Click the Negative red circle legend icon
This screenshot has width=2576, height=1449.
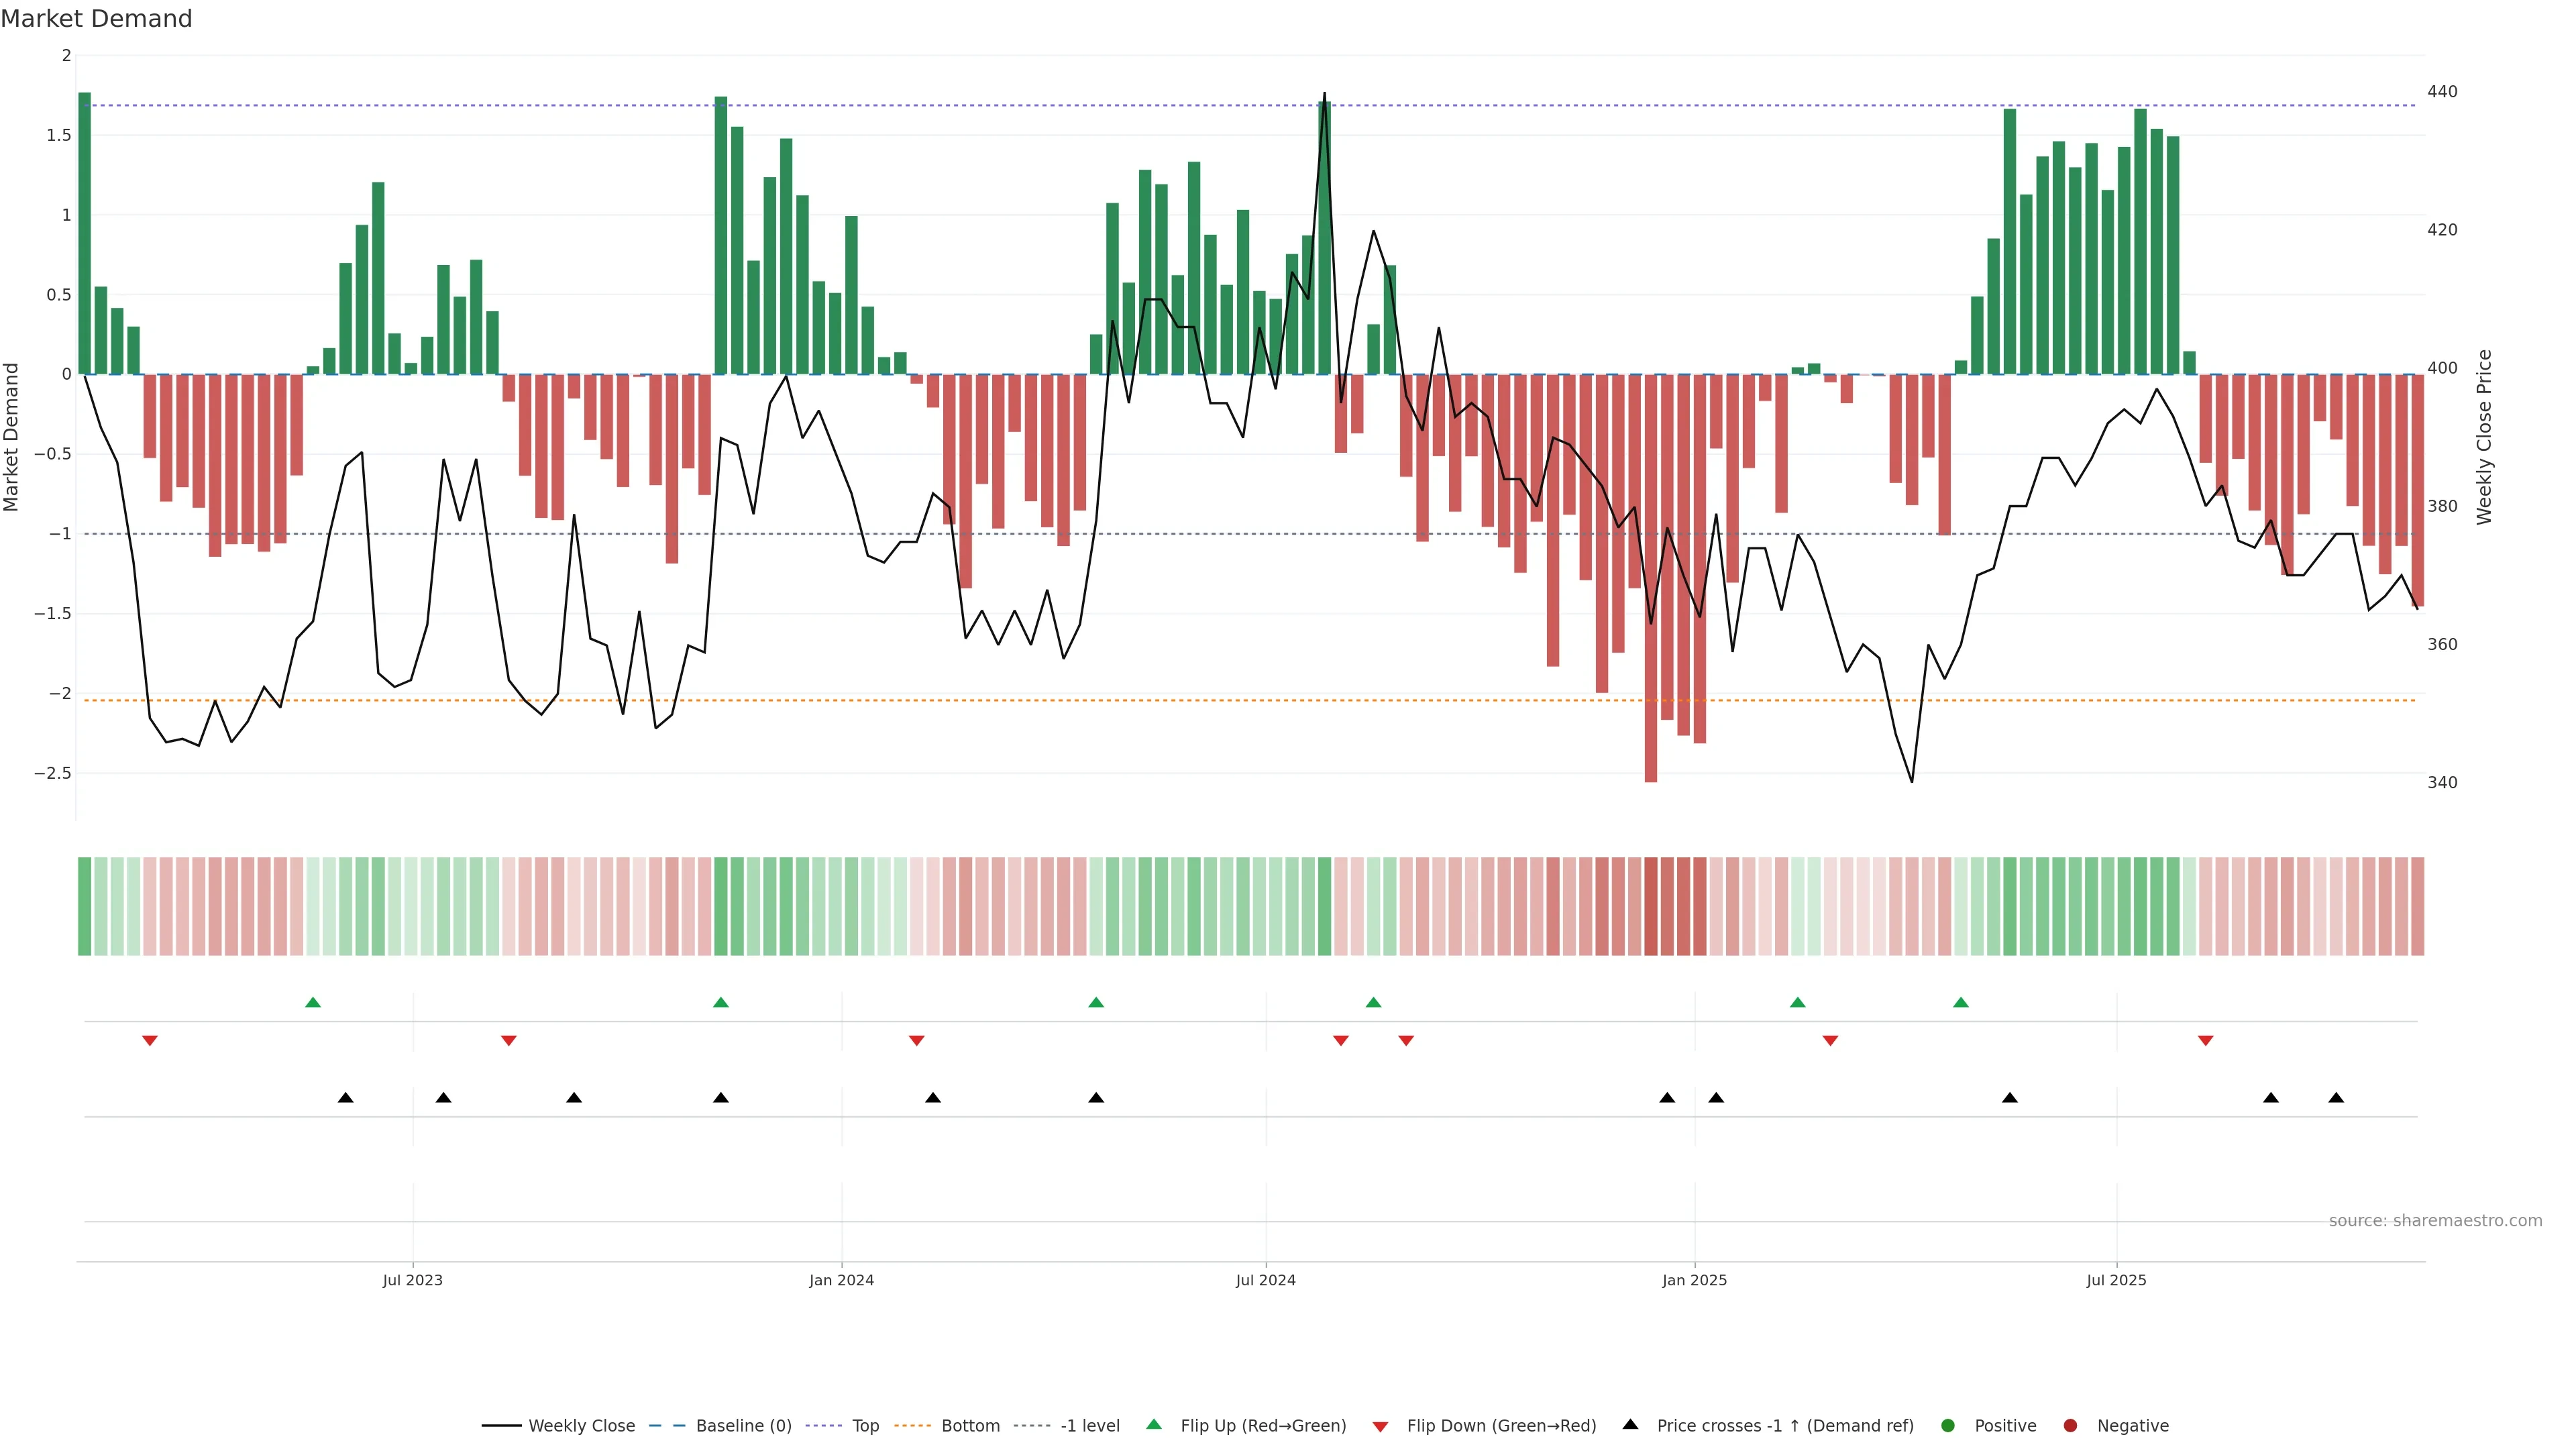point(2070,1426)
